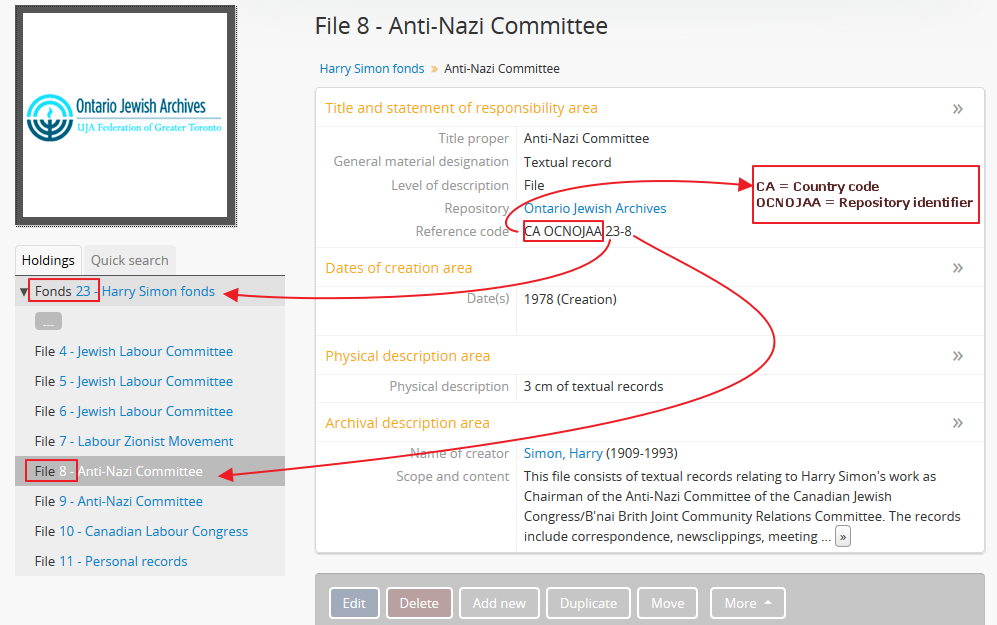Collapse the Archival description area chevron
This screenshot has height=625, width=997.
(x=957, y=423)
